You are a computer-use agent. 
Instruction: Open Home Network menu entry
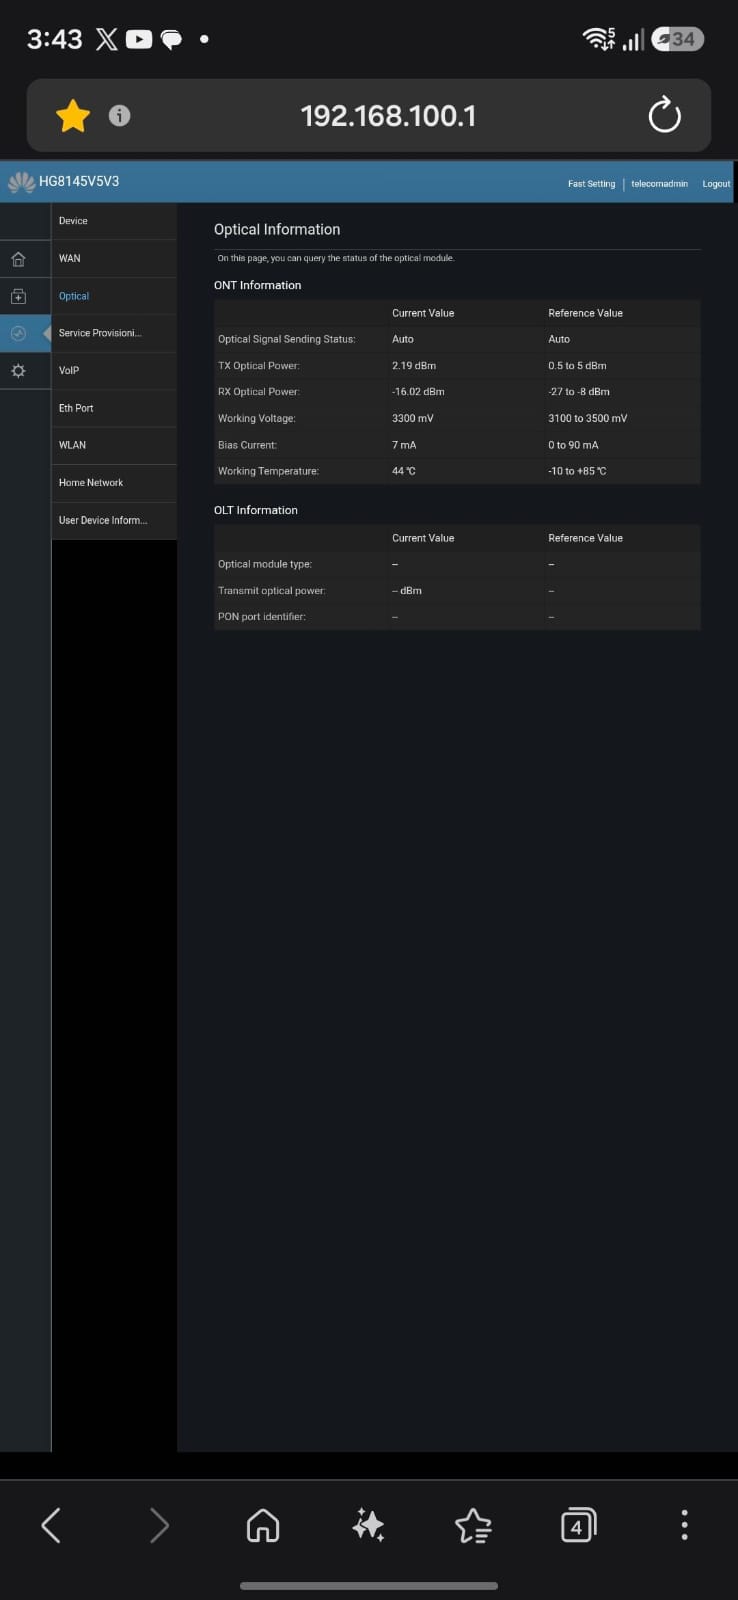[x=114, y=482]
